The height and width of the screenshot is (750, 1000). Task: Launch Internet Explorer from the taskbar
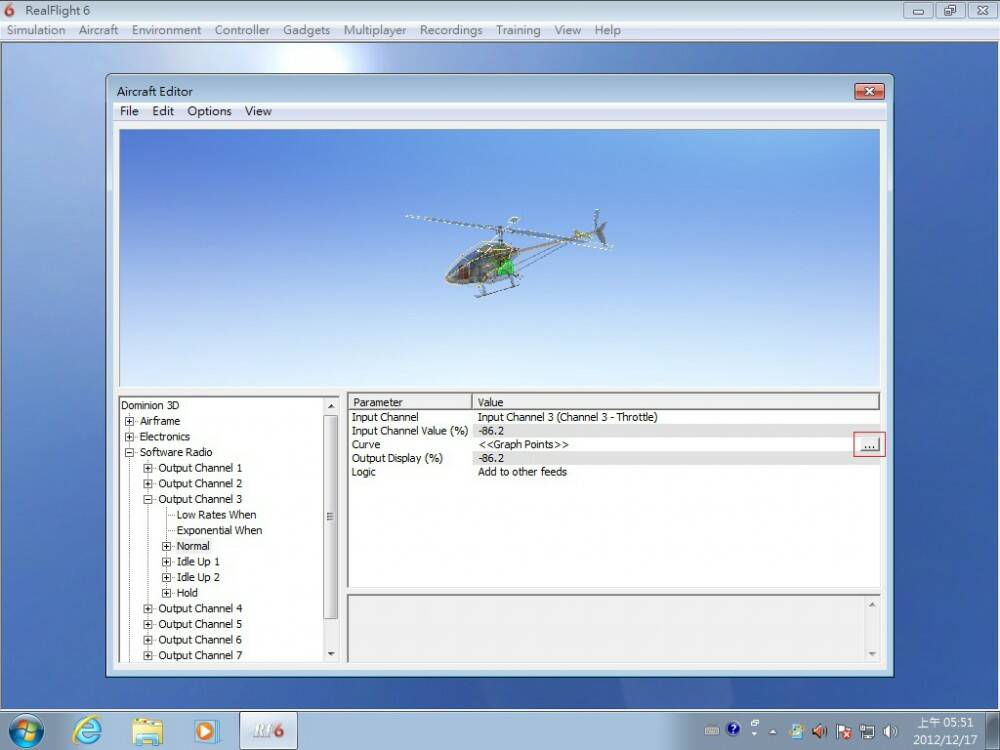(x=87, y=730)
